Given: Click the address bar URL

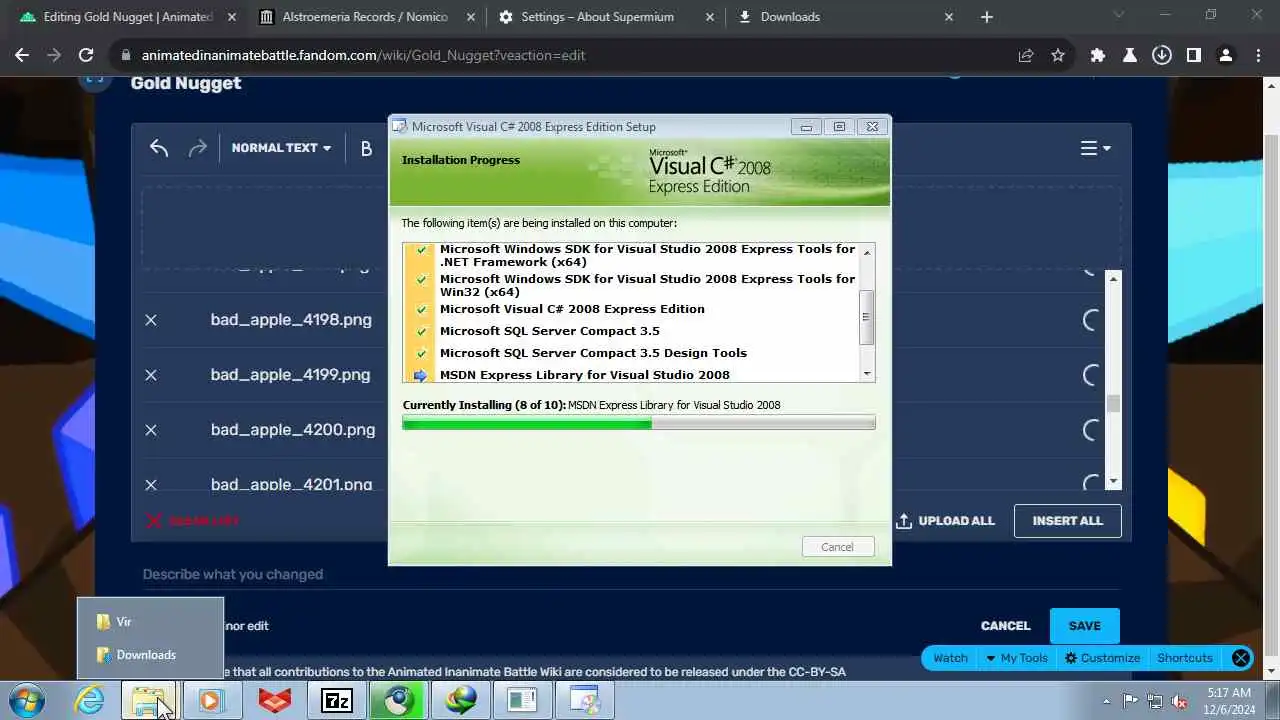Looking at the screenshot, I should coord(363,56).
